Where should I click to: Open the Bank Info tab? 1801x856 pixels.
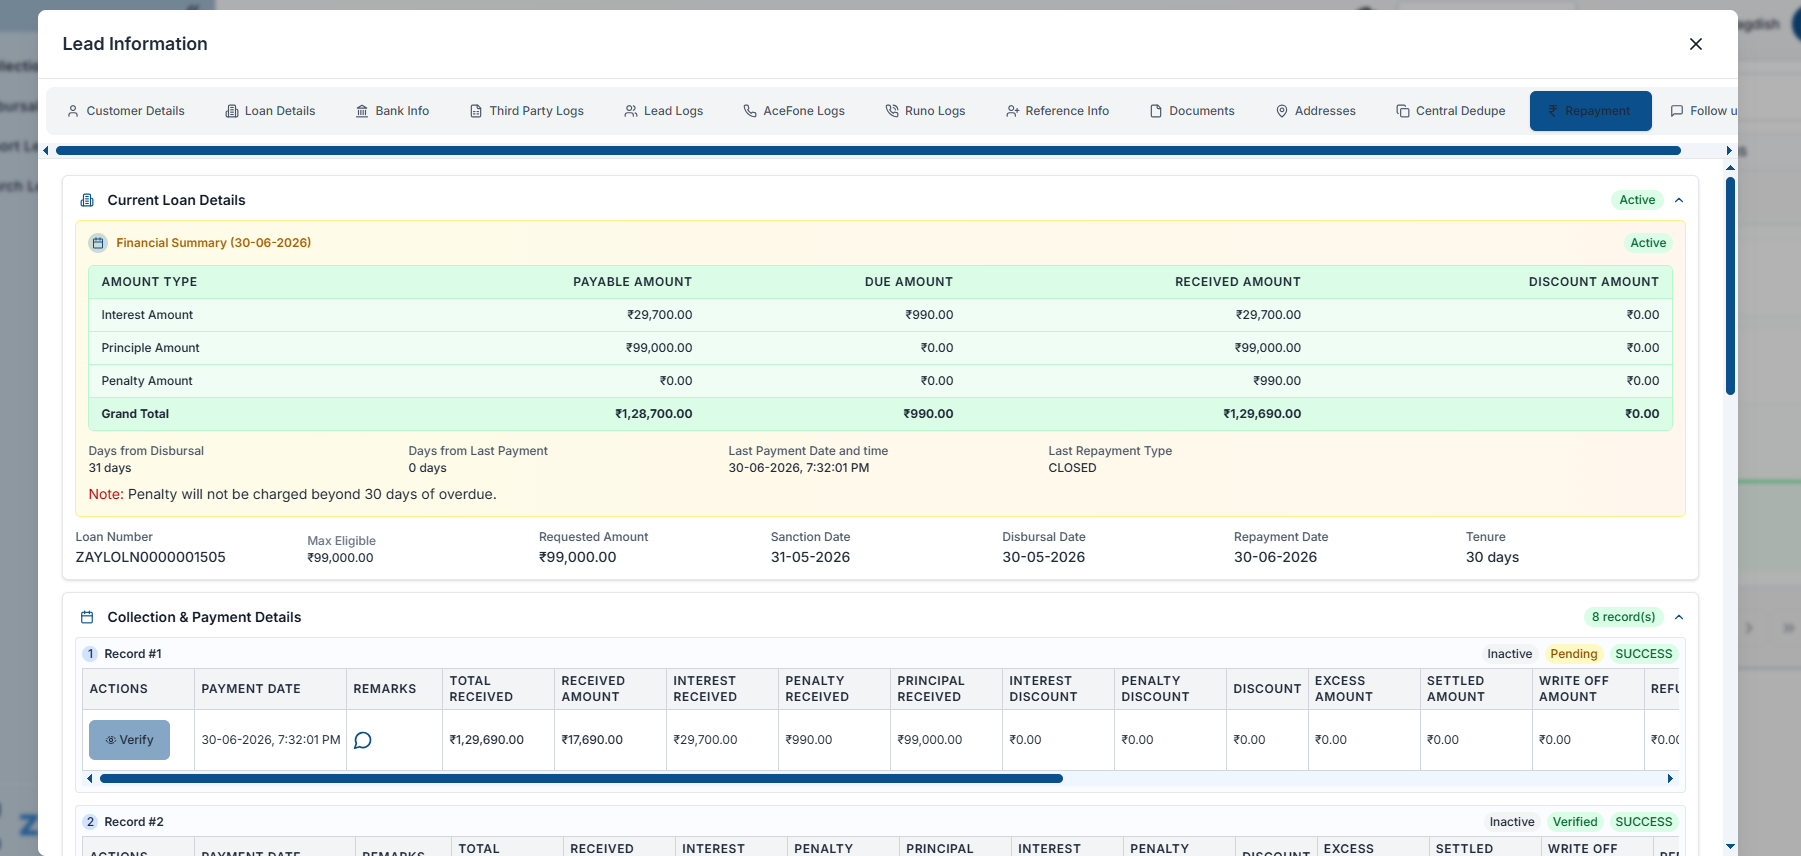(392, 111)
